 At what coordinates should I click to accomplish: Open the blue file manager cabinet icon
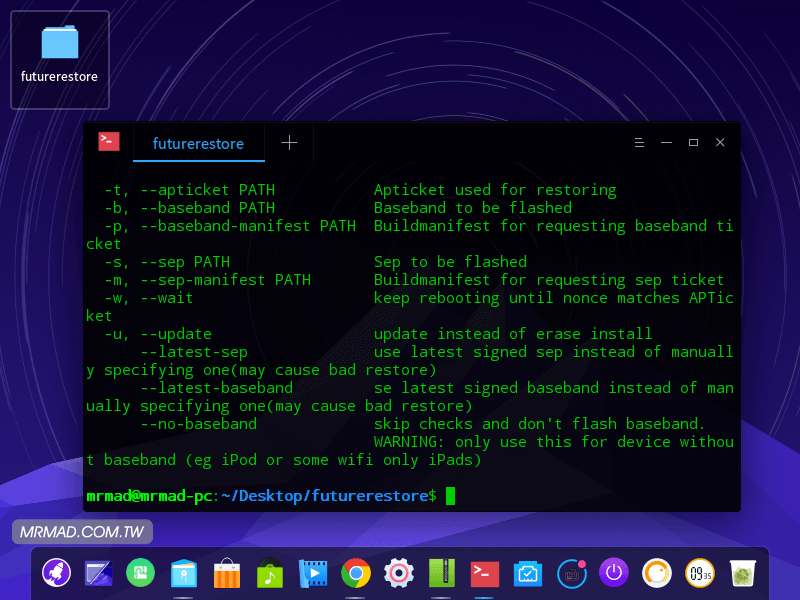click(184, 573)
